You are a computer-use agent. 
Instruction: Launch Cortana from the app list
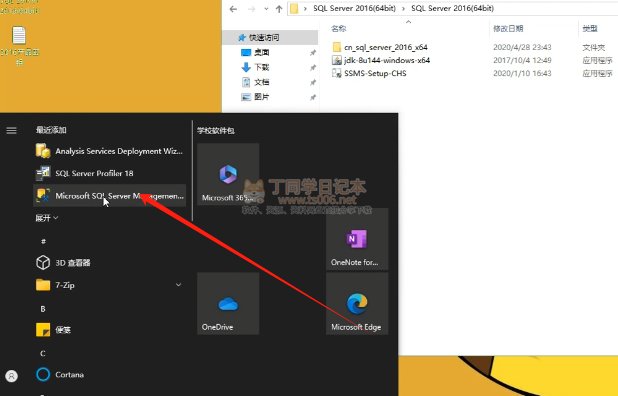[109, 374]
